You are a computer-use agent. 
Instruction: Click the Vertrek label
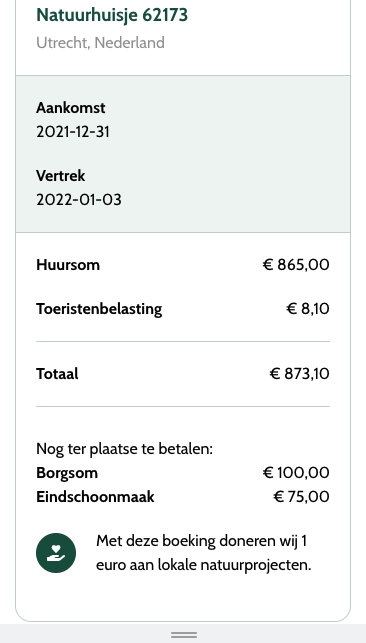click(61, 176)
